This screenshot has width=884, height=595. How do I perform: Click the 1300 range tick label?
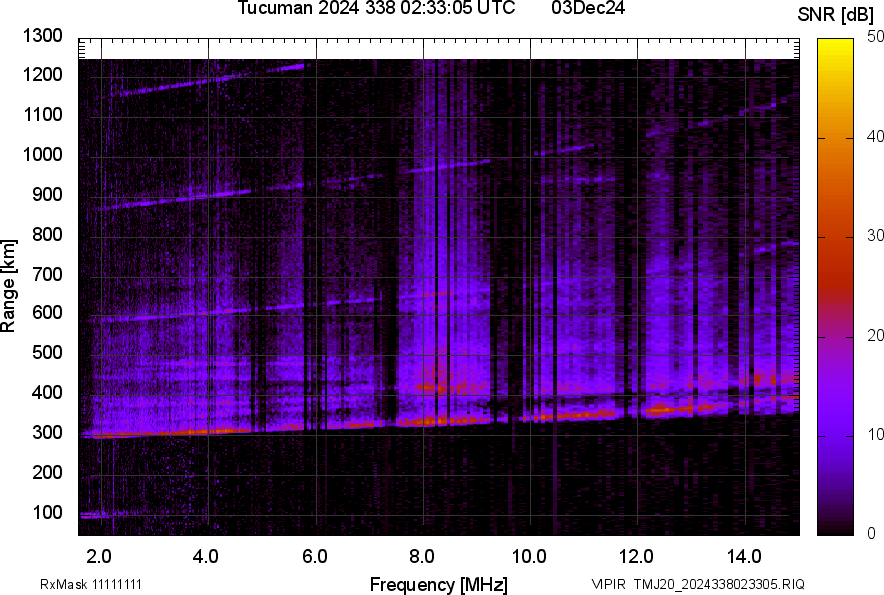coord(44,36)
